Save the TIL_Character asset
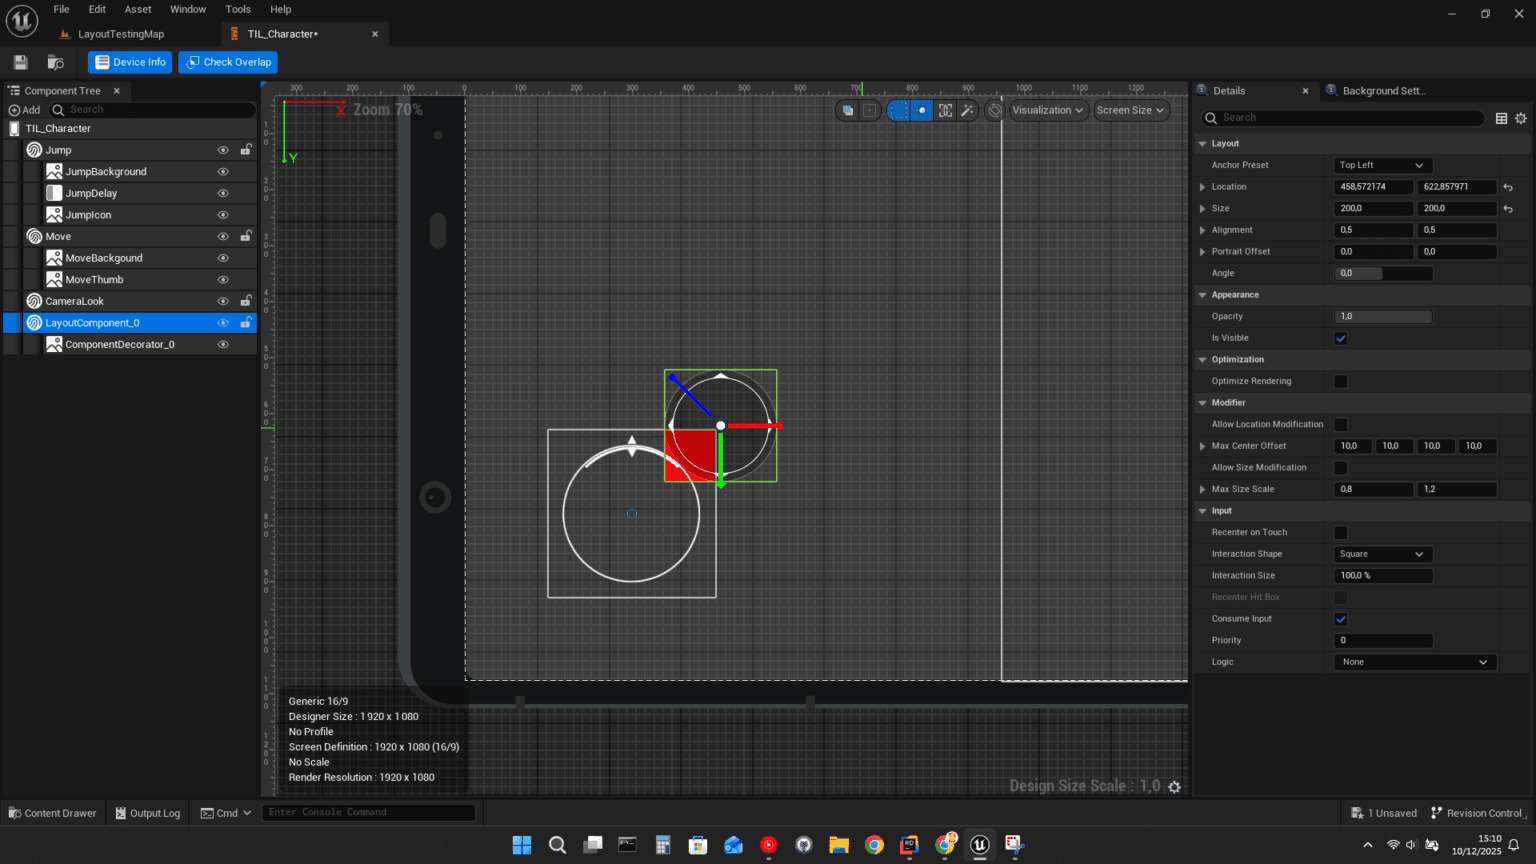 (20, 62)
